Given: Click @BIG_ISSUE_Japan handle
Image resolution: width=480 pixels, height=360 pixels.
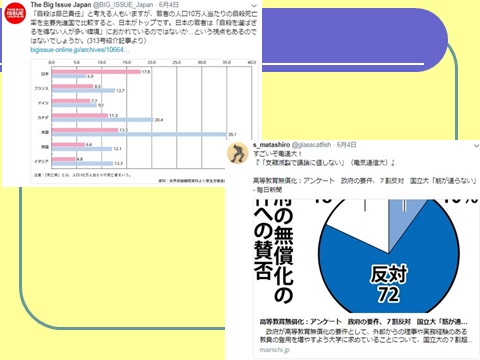Looking at the screenshot, I should click(124, 5).
